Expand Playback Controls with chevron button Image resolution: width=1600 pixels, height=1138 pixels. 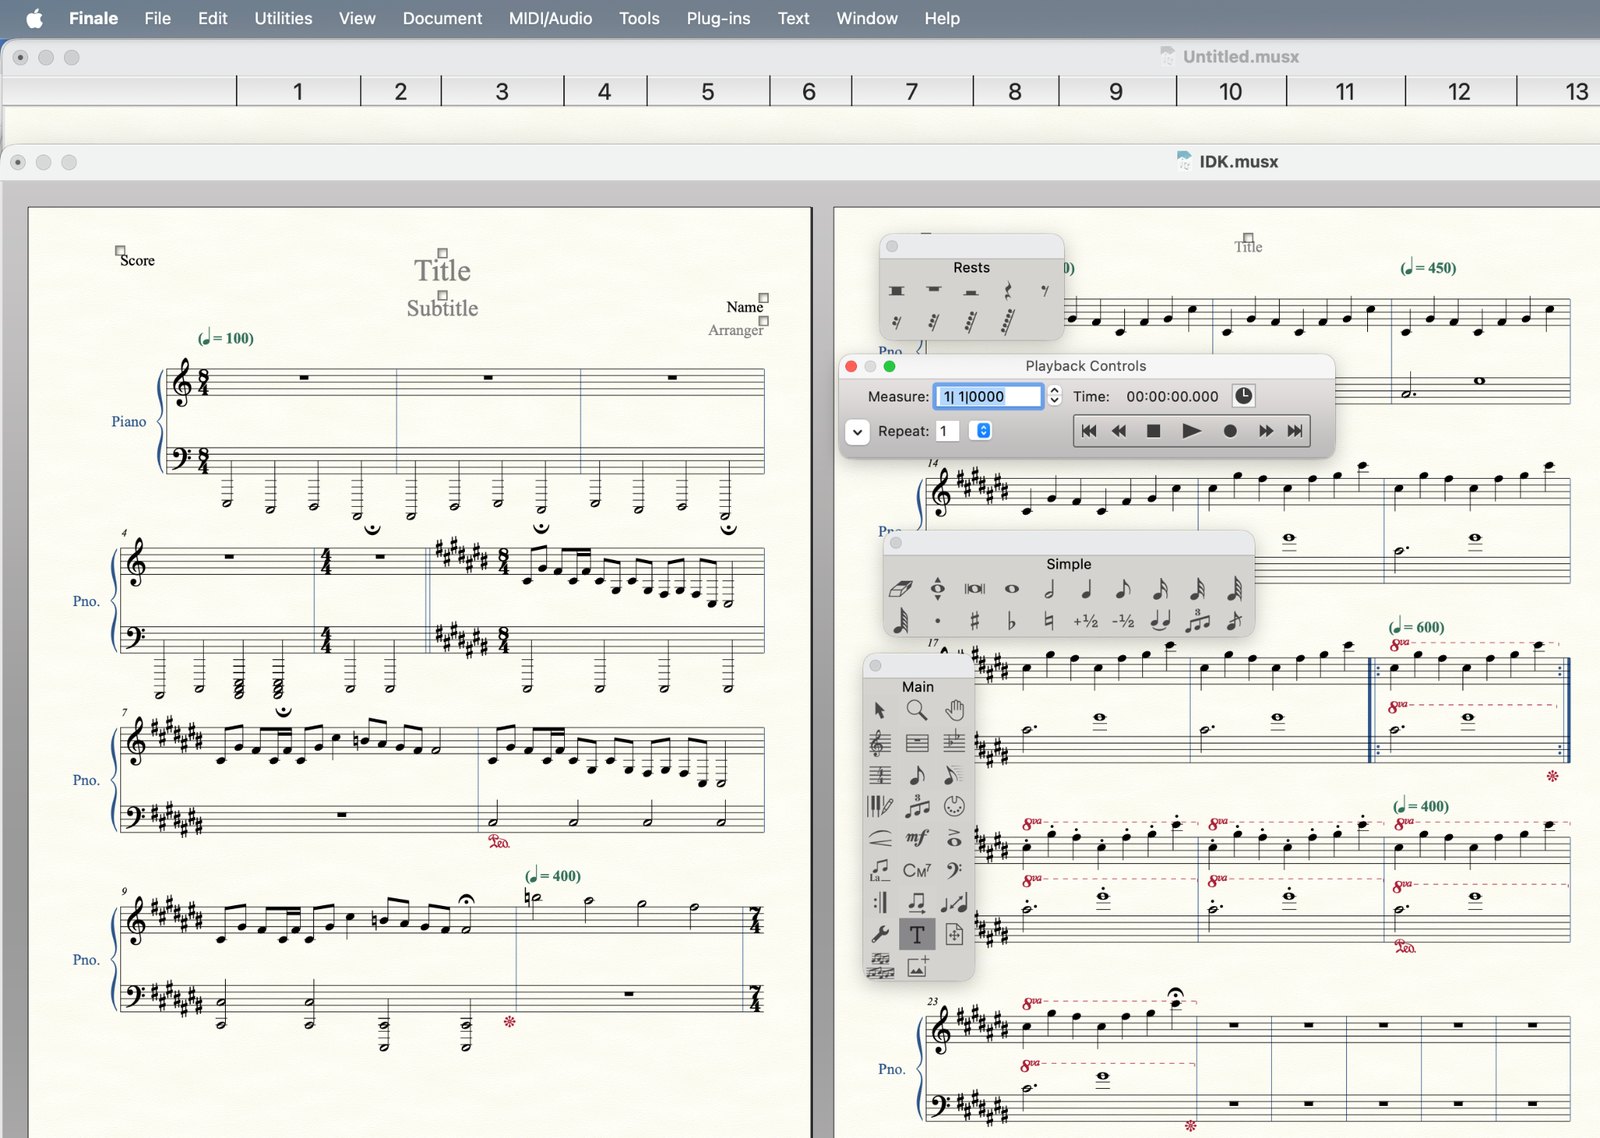[x=857, y=432]
